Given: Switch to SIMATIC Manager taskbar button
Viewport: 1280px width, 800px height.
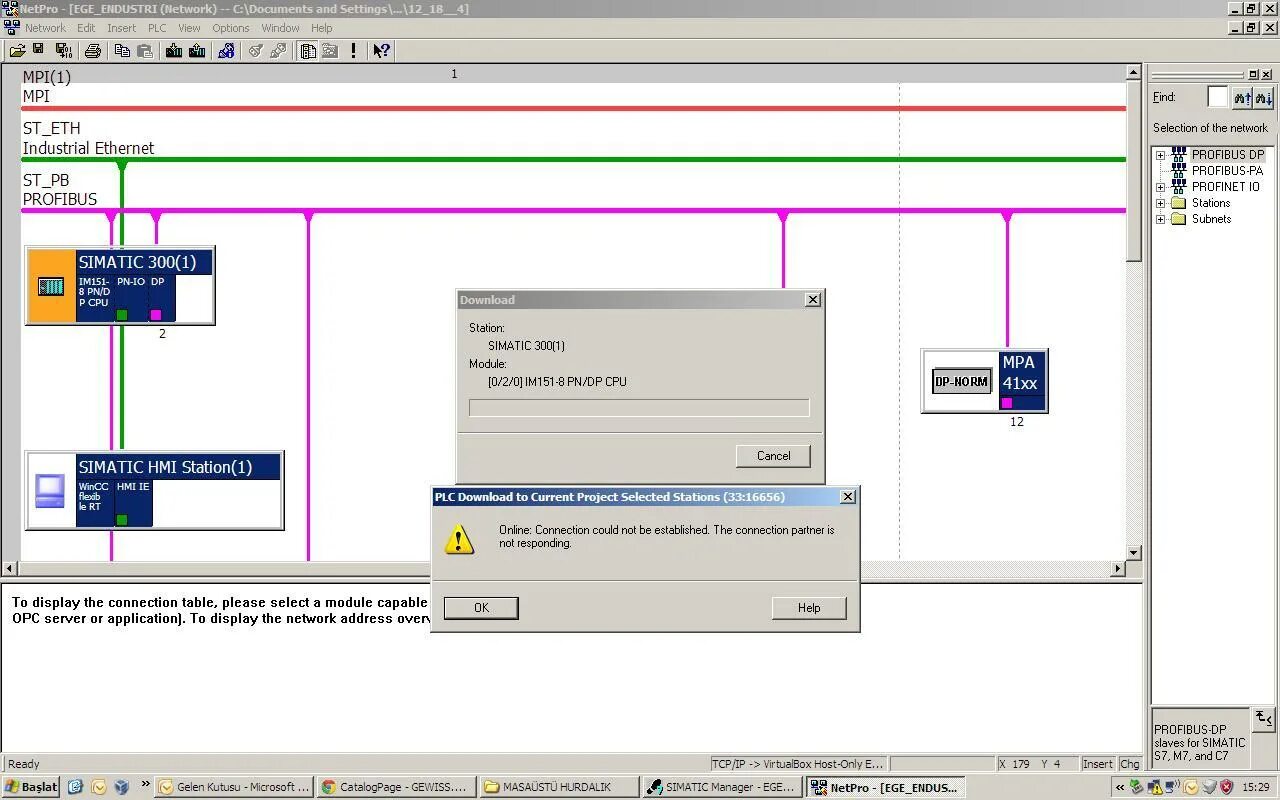Looking at the screenshot, I should 722,787.
